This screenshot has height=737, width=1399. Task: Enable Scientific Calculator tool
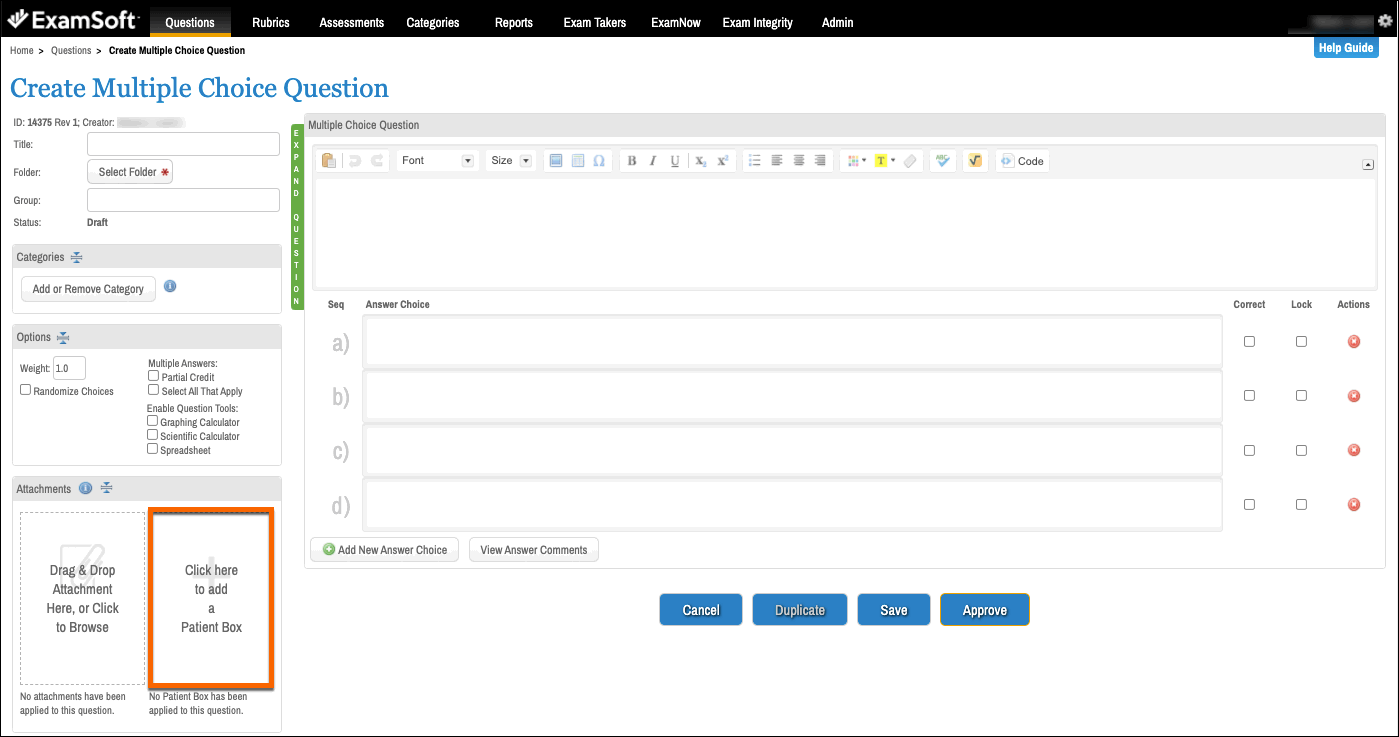pyautogui.click(x=153, y=435)
